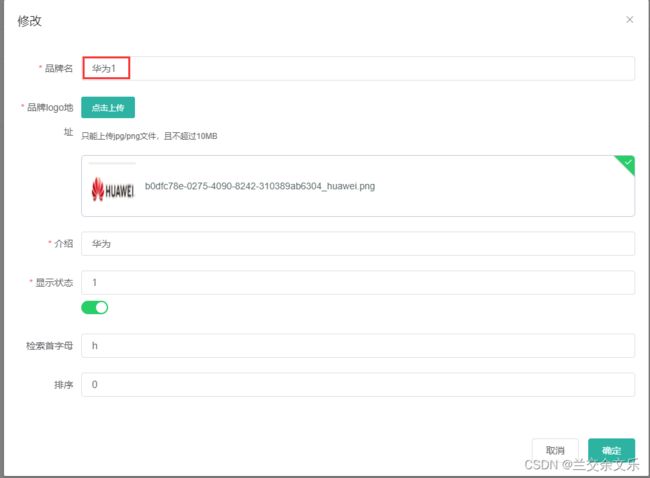Click the green upload success checkmark
Viewport: 650px width, 478px height.
click(x=627, y=163)
